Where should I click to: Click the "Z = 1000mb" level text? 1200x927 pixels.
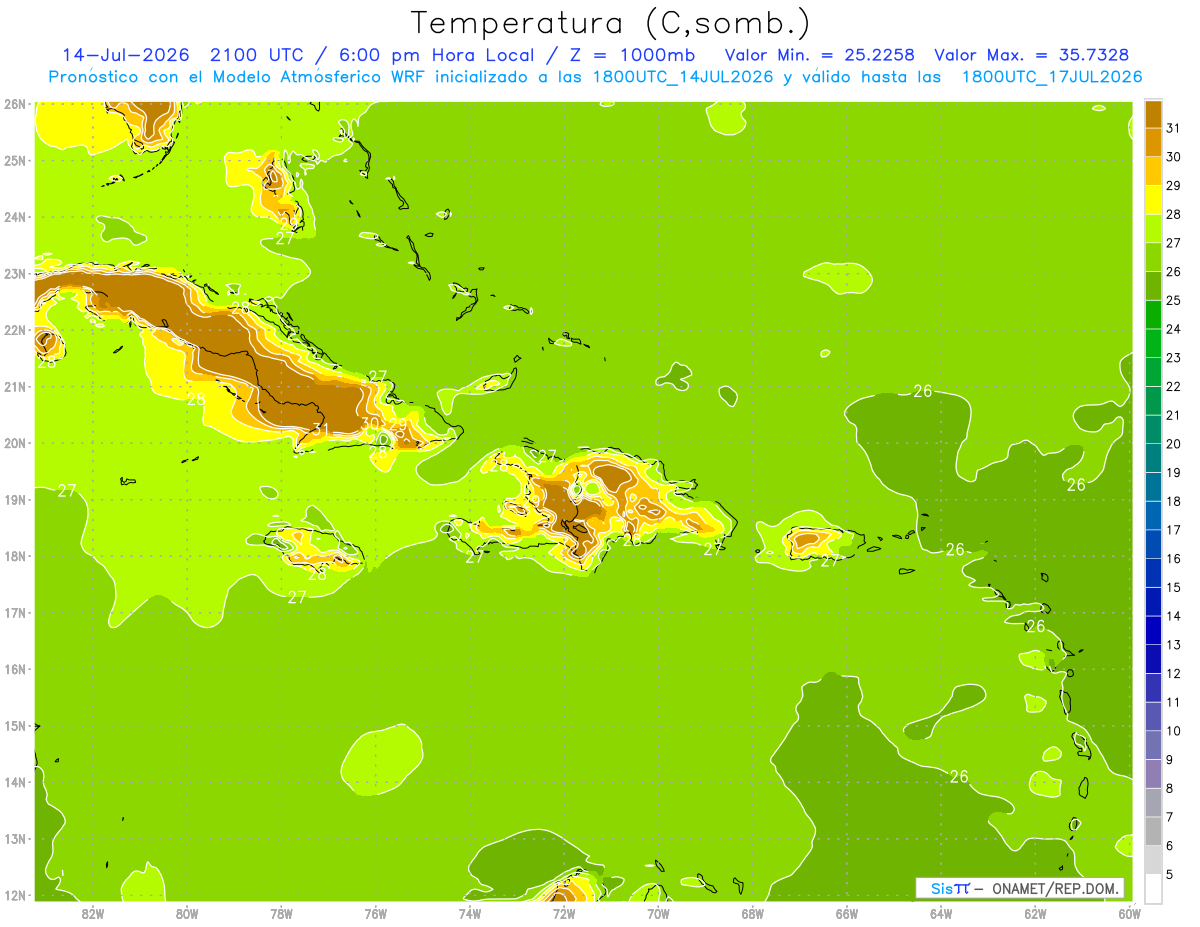coord(632,55)
